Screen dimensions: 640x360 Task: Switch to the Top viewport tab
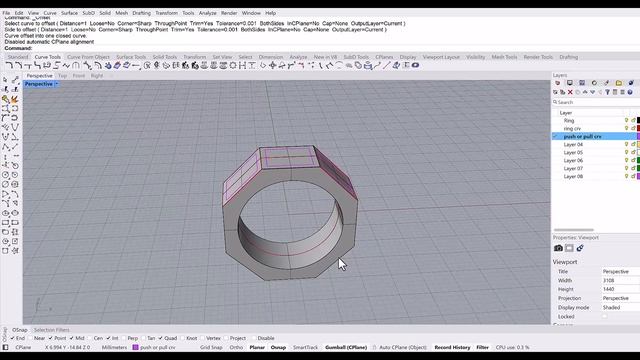coord(62,76)
